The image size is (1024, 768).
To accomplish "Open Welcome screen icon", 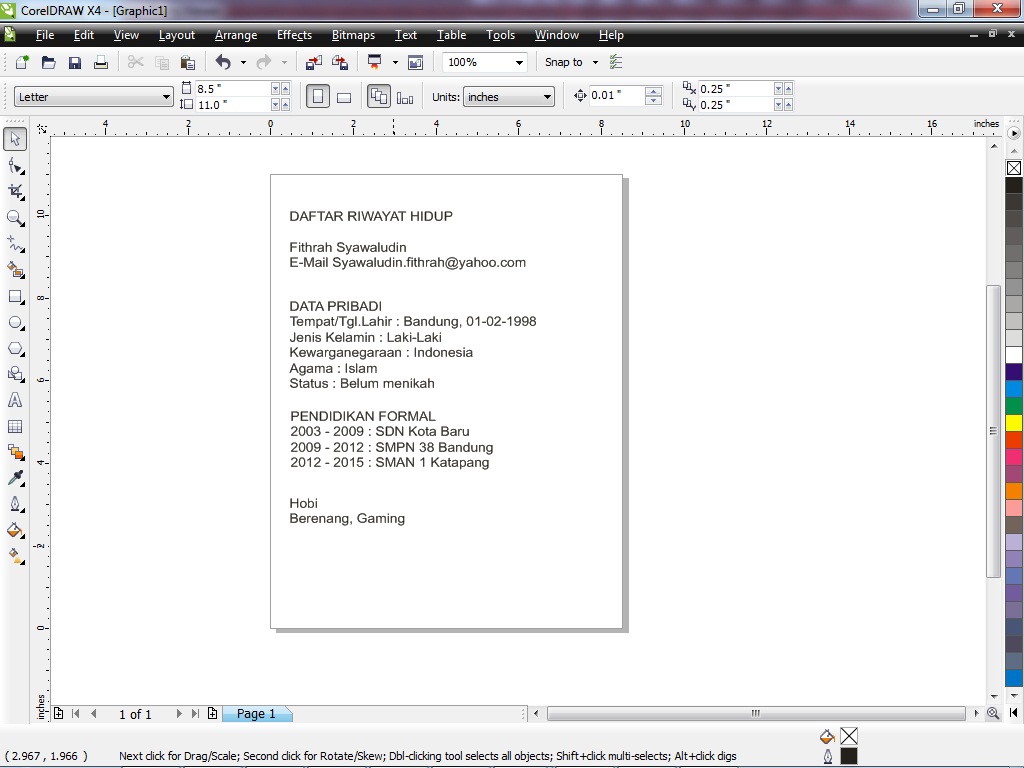I will (415, 62).
